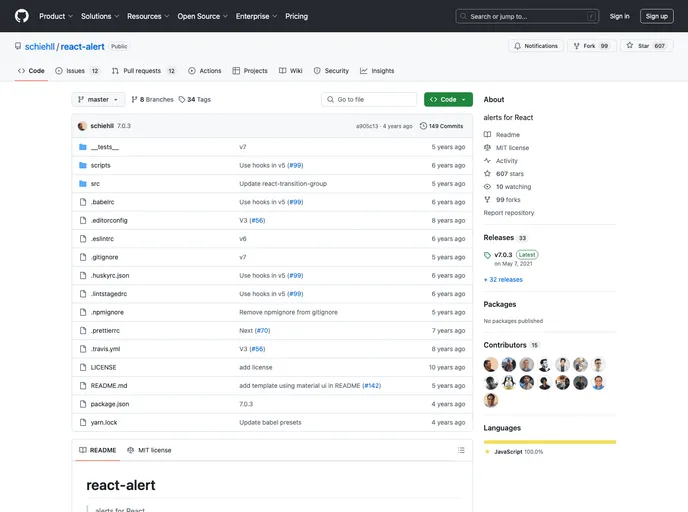The image size is (688, 512).
Task: Expand the Solutions dropdown
Action: click(x=100, y=16)
